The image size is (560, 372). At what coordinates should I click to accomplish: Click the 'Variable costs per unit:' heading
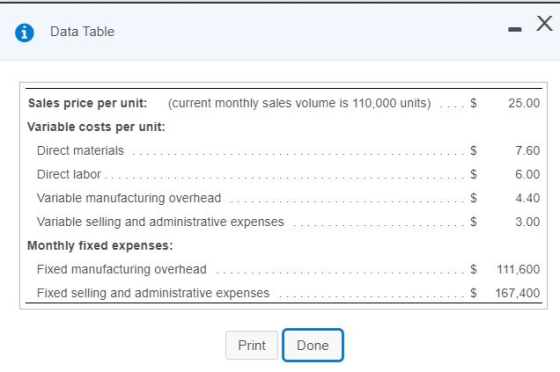tap(96, 127)
